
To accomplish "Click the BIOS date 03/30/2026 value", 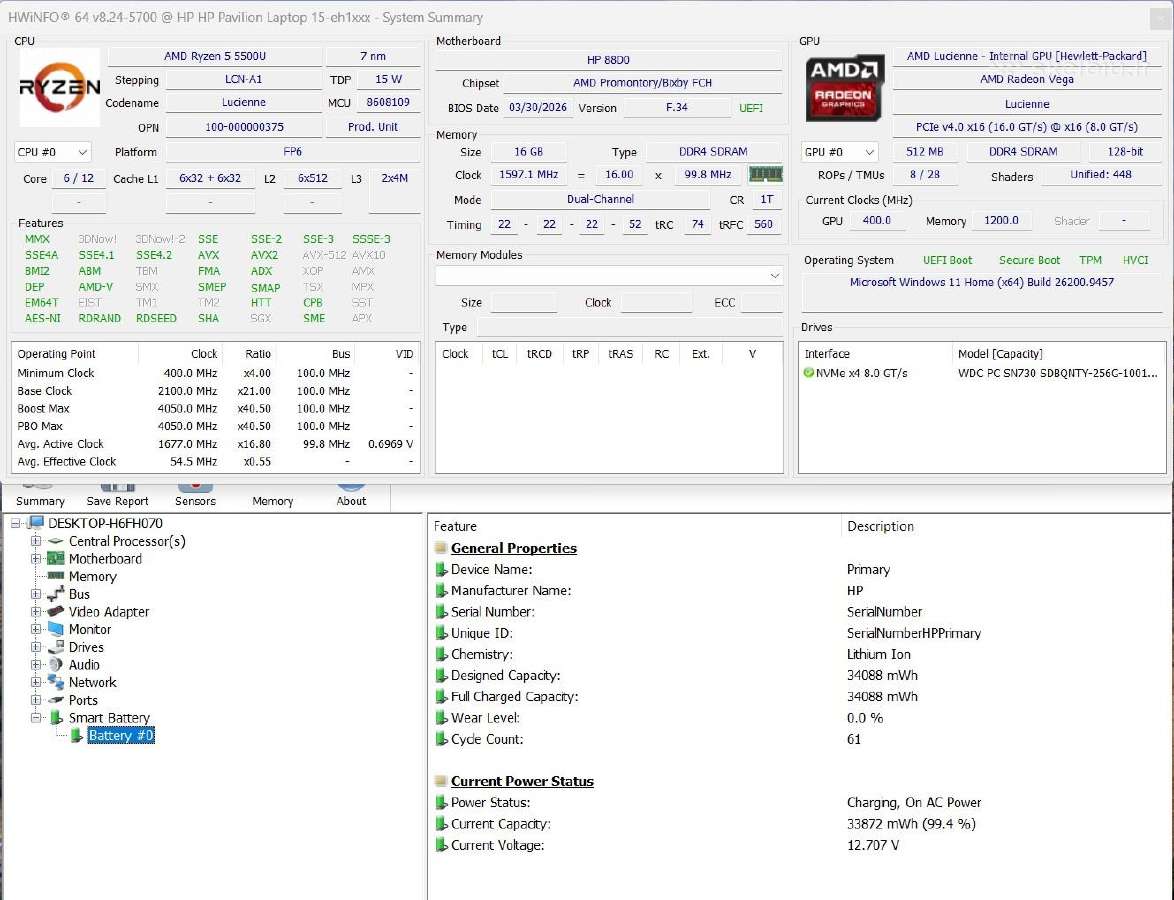I will [x=538, y=107].
